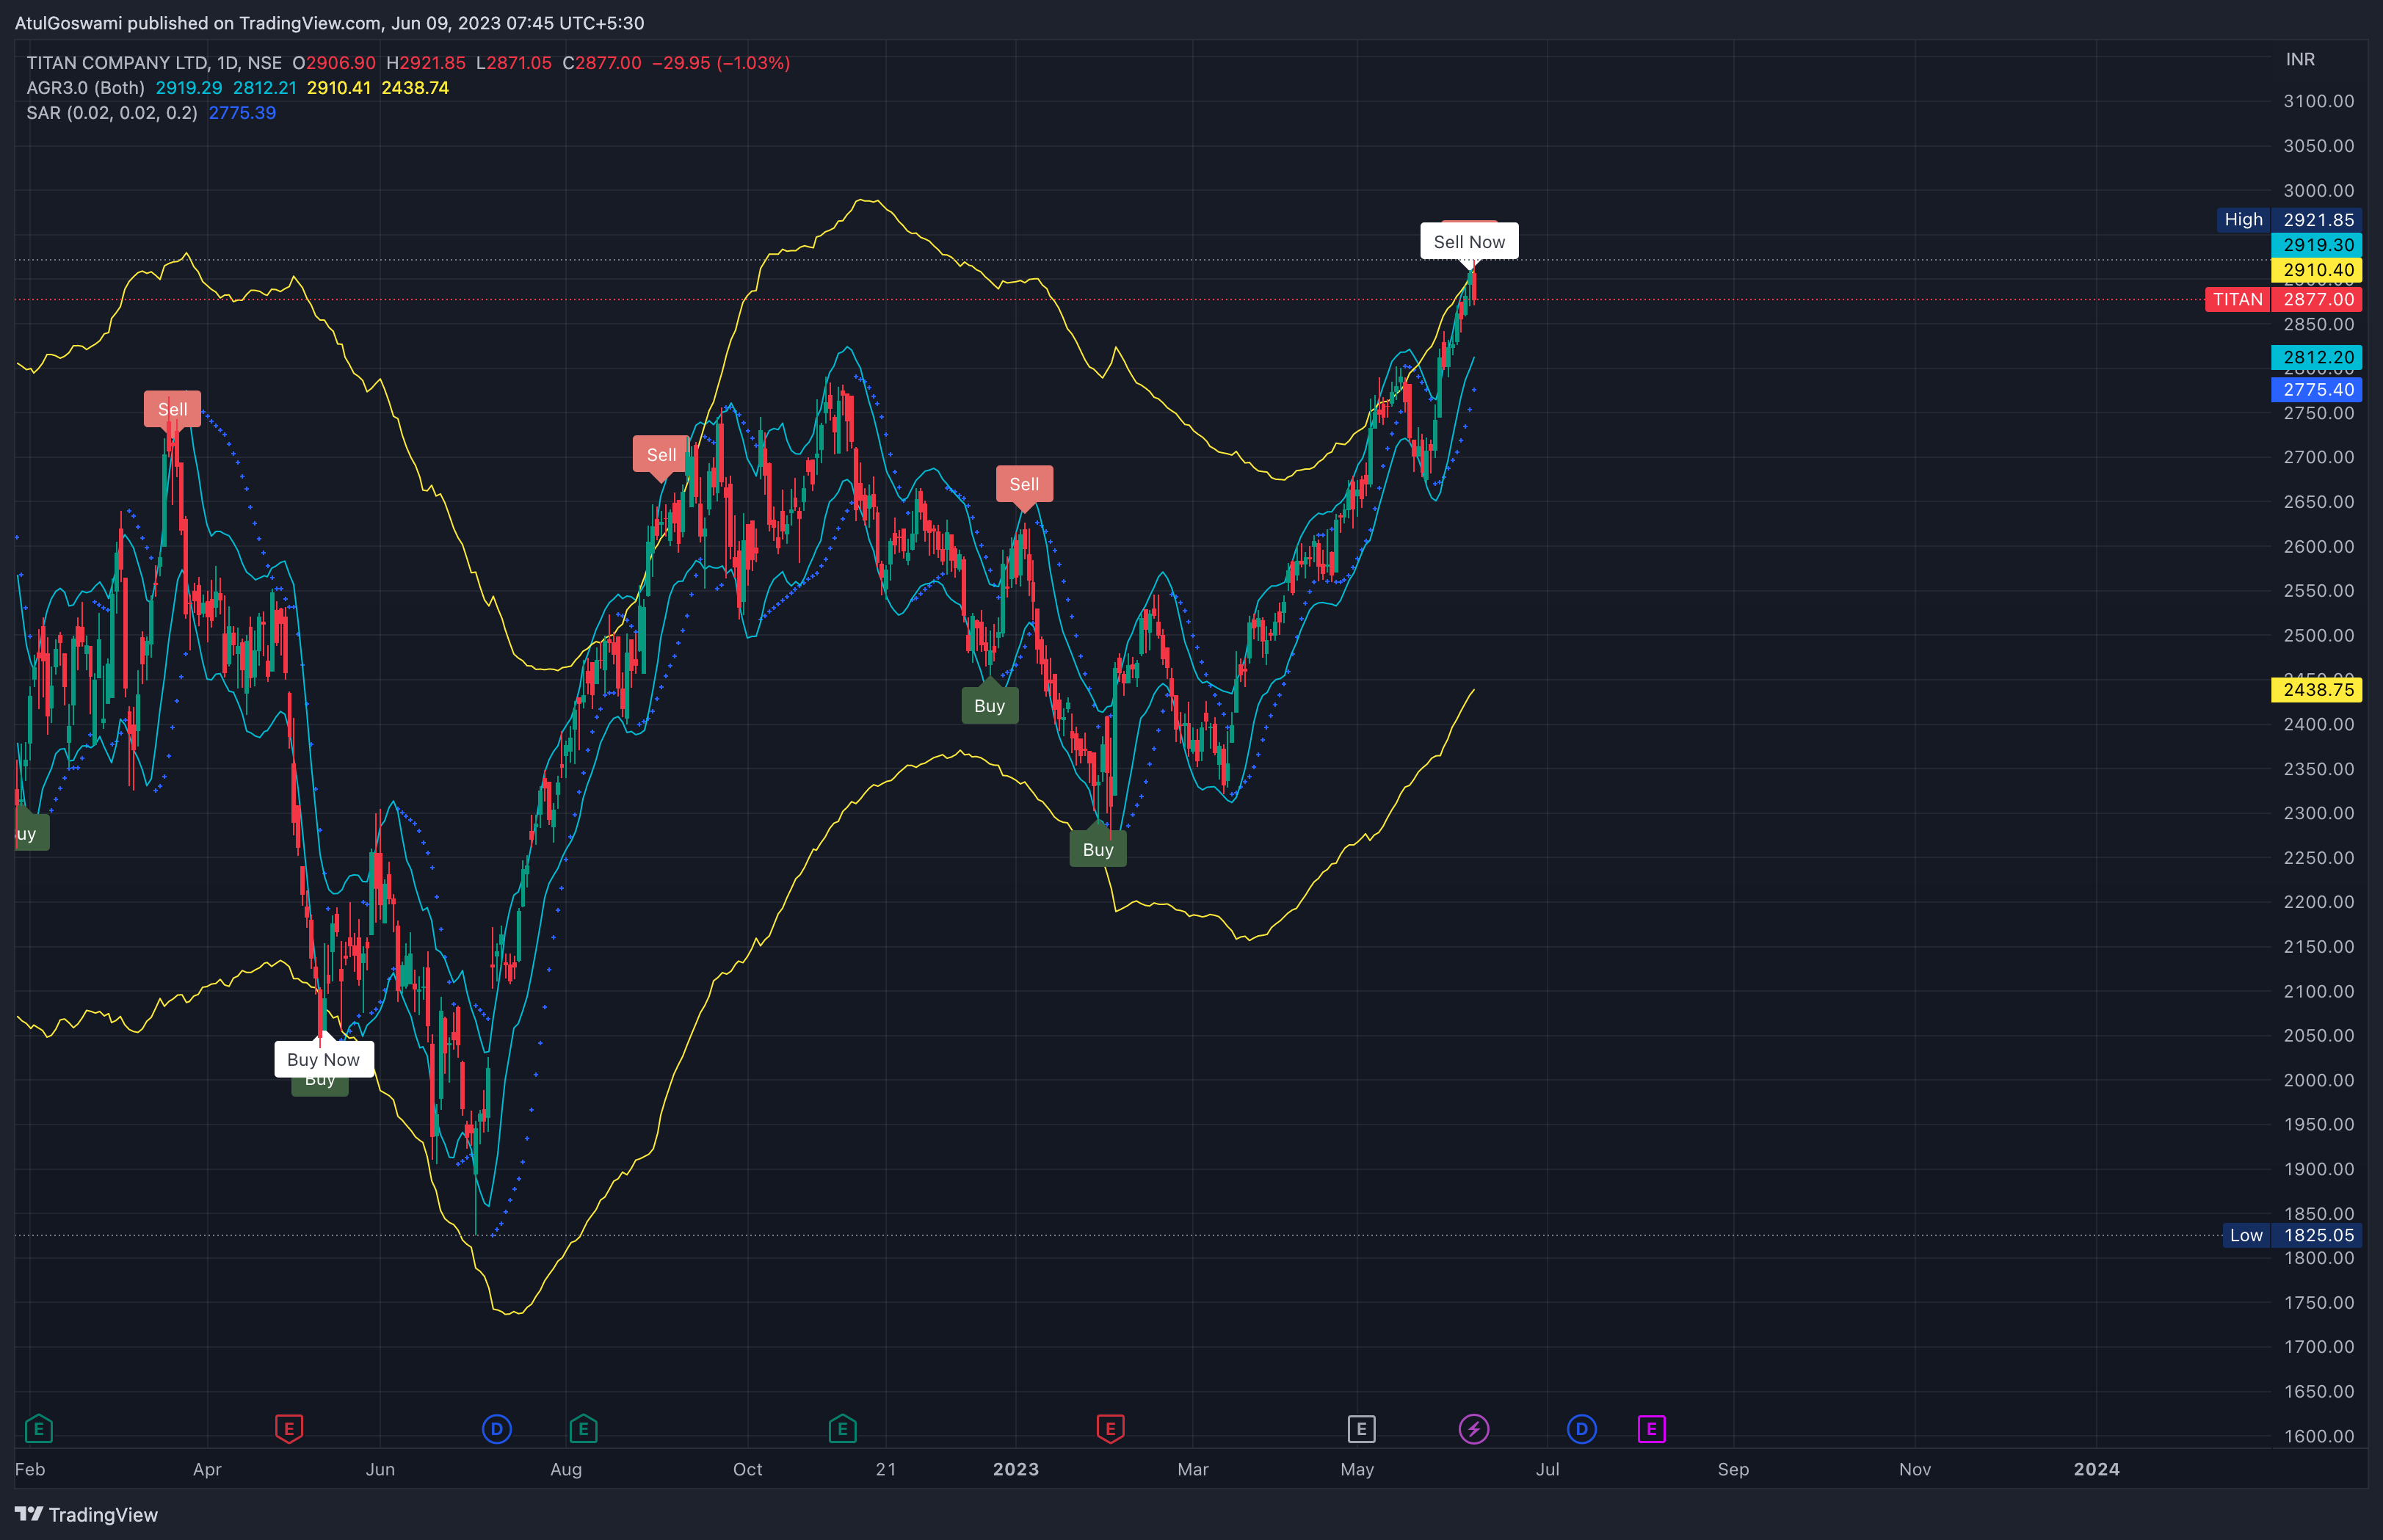Select the AGR3.0 (Both) indicator legend
The image size is (2383, 1540).
85,87
